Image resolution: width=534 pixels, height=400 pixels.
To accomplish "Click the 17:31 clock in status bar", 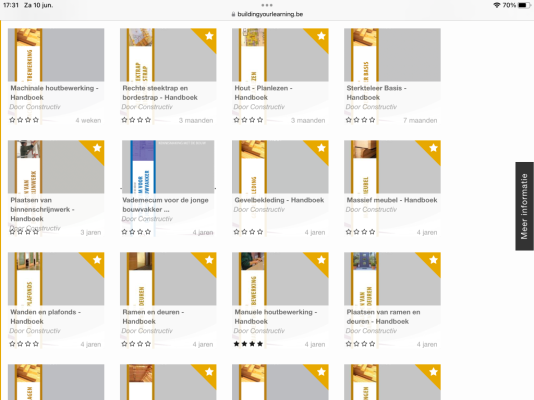I will (x=11, y=5).
